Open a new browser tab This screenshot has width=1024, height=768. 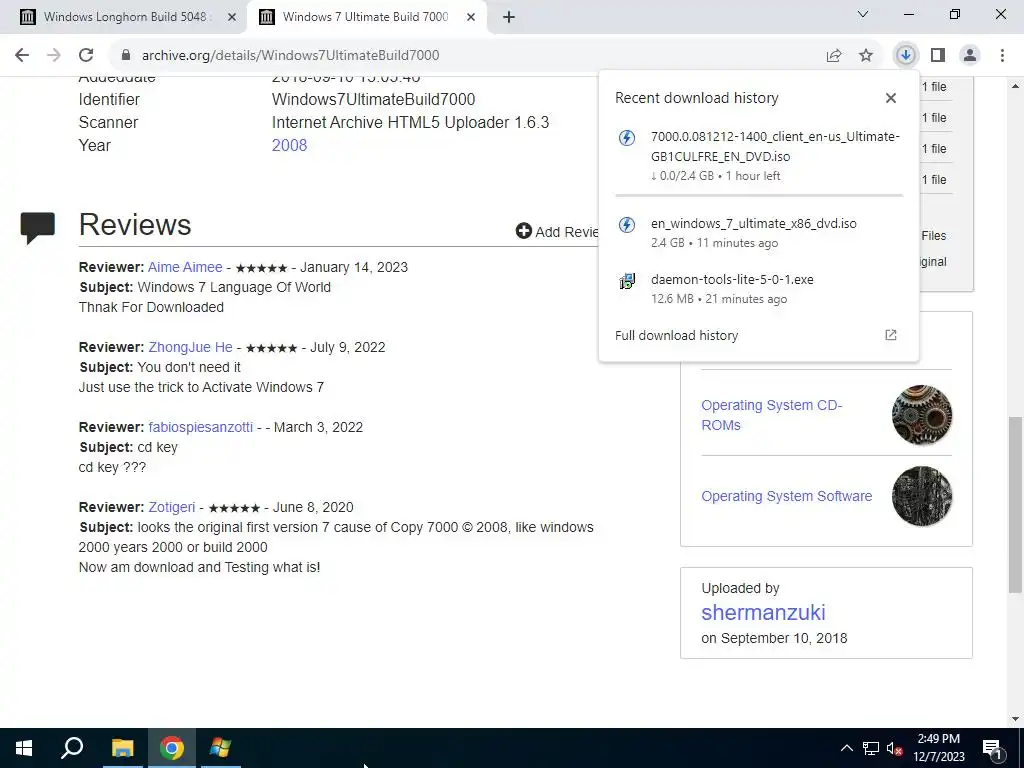click(x=509, y=18)
